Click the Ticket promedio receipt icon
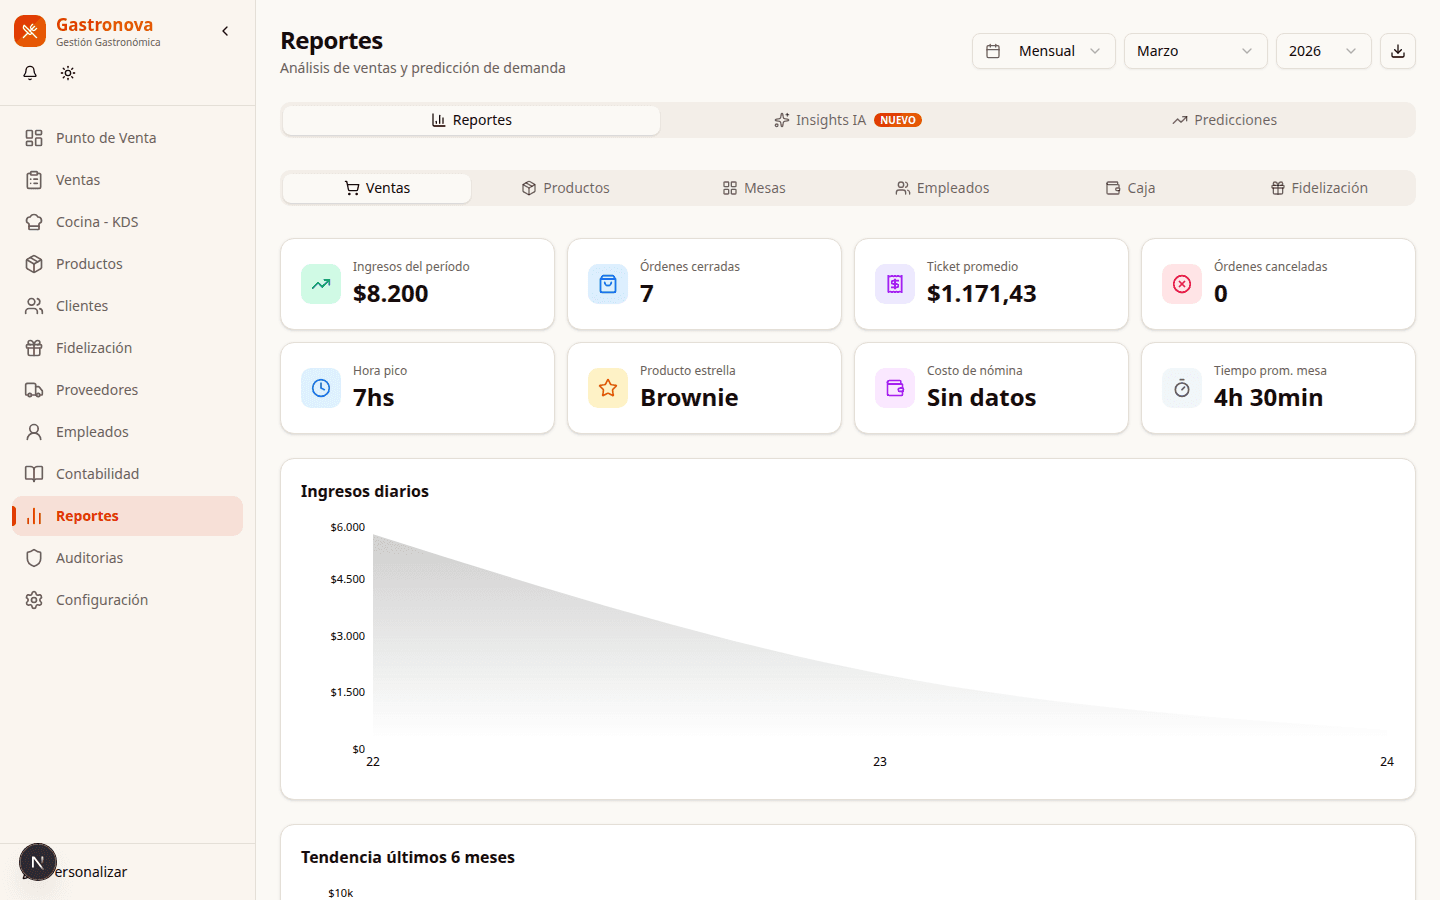Screen dimensions: 1440x900 coord(895,284)
